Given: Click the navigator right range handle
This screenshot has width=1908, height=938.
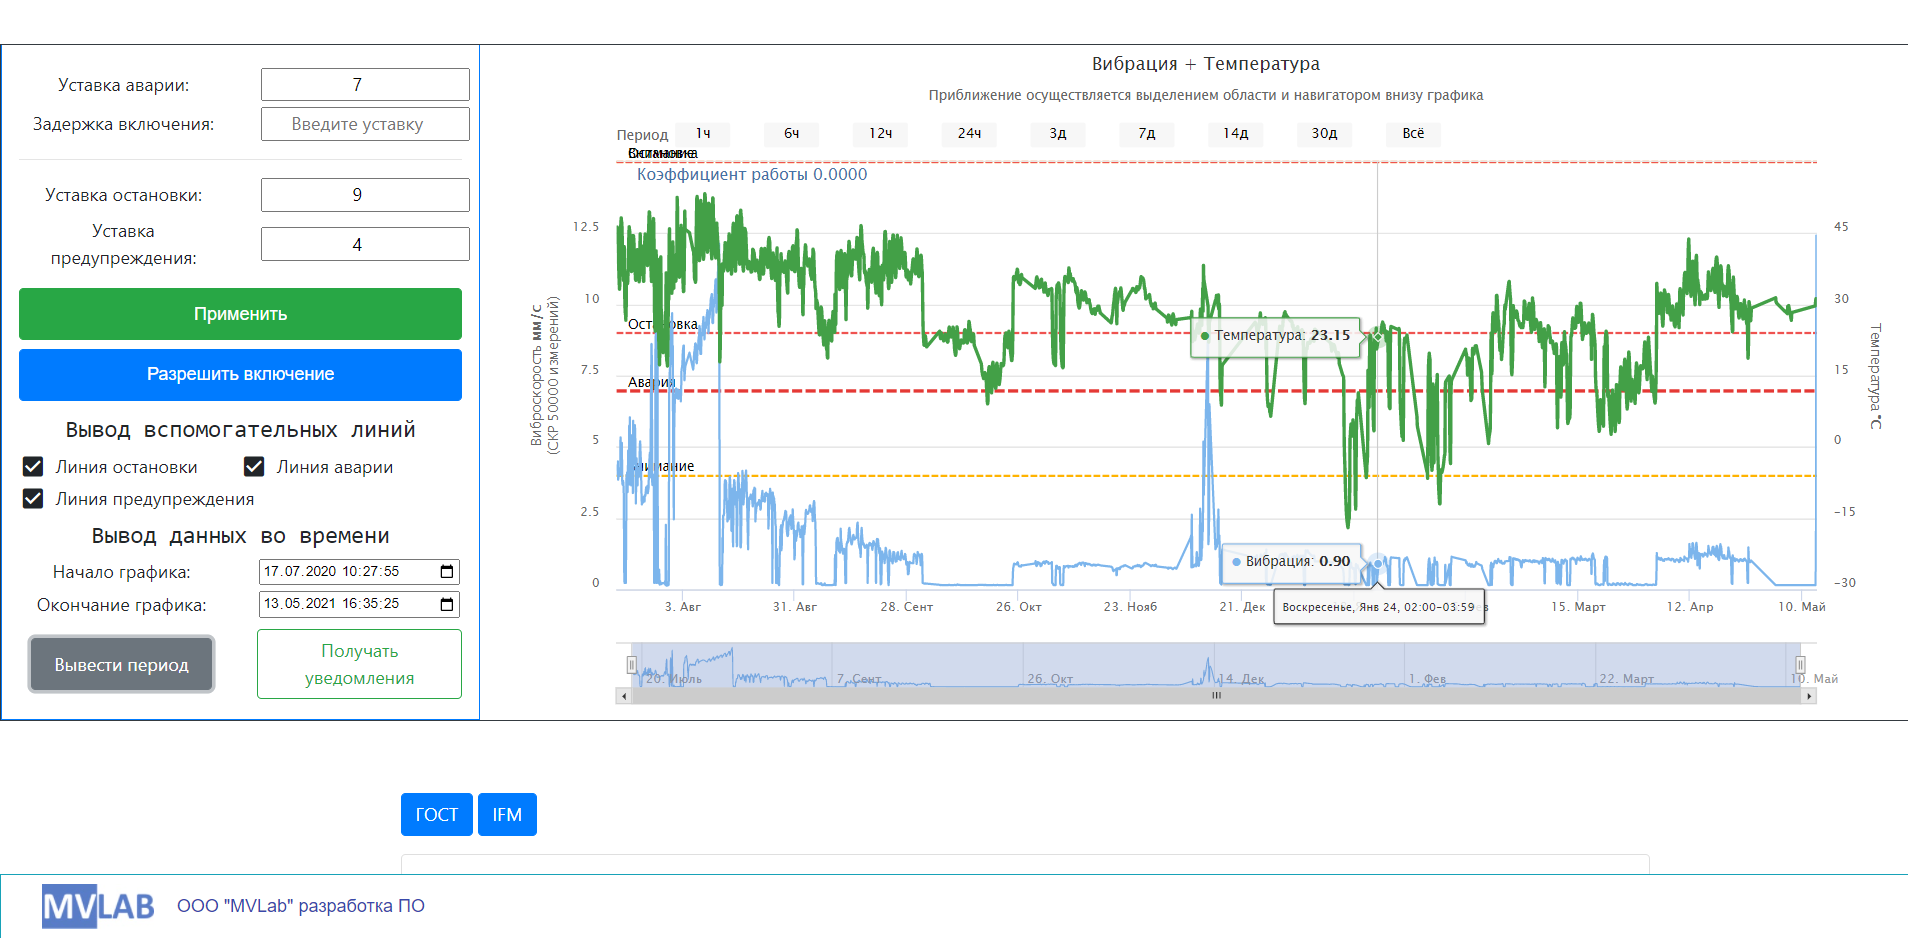Looking at the screenshot, I should pyautogui.click(x=1800, y=665).
